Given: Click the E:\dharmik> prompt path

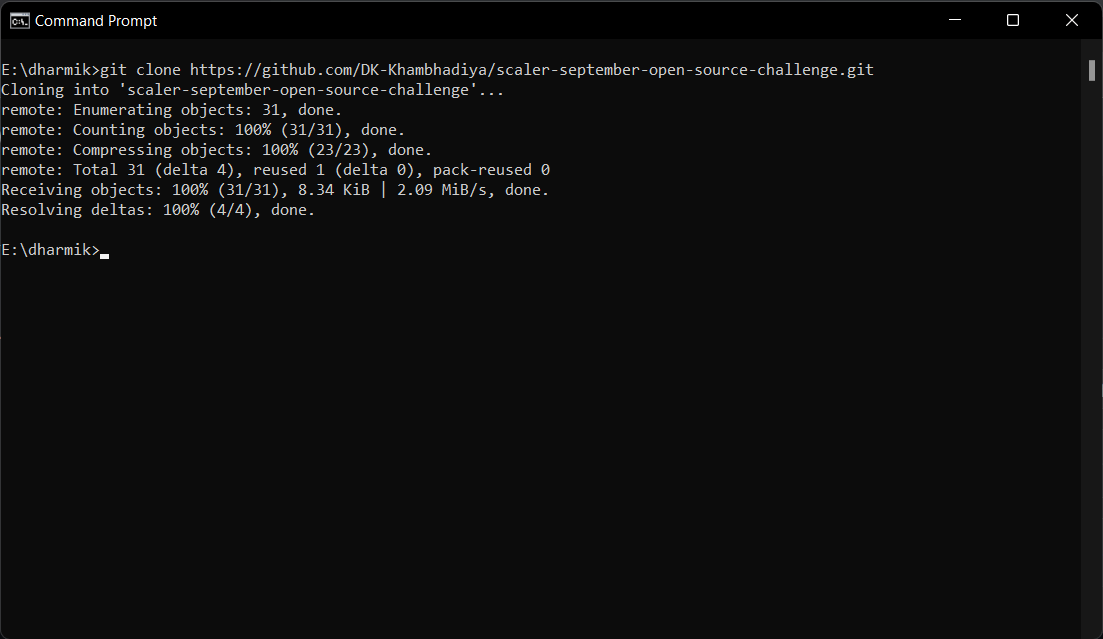Looking at the screenshot, I should tap(48, 249).
